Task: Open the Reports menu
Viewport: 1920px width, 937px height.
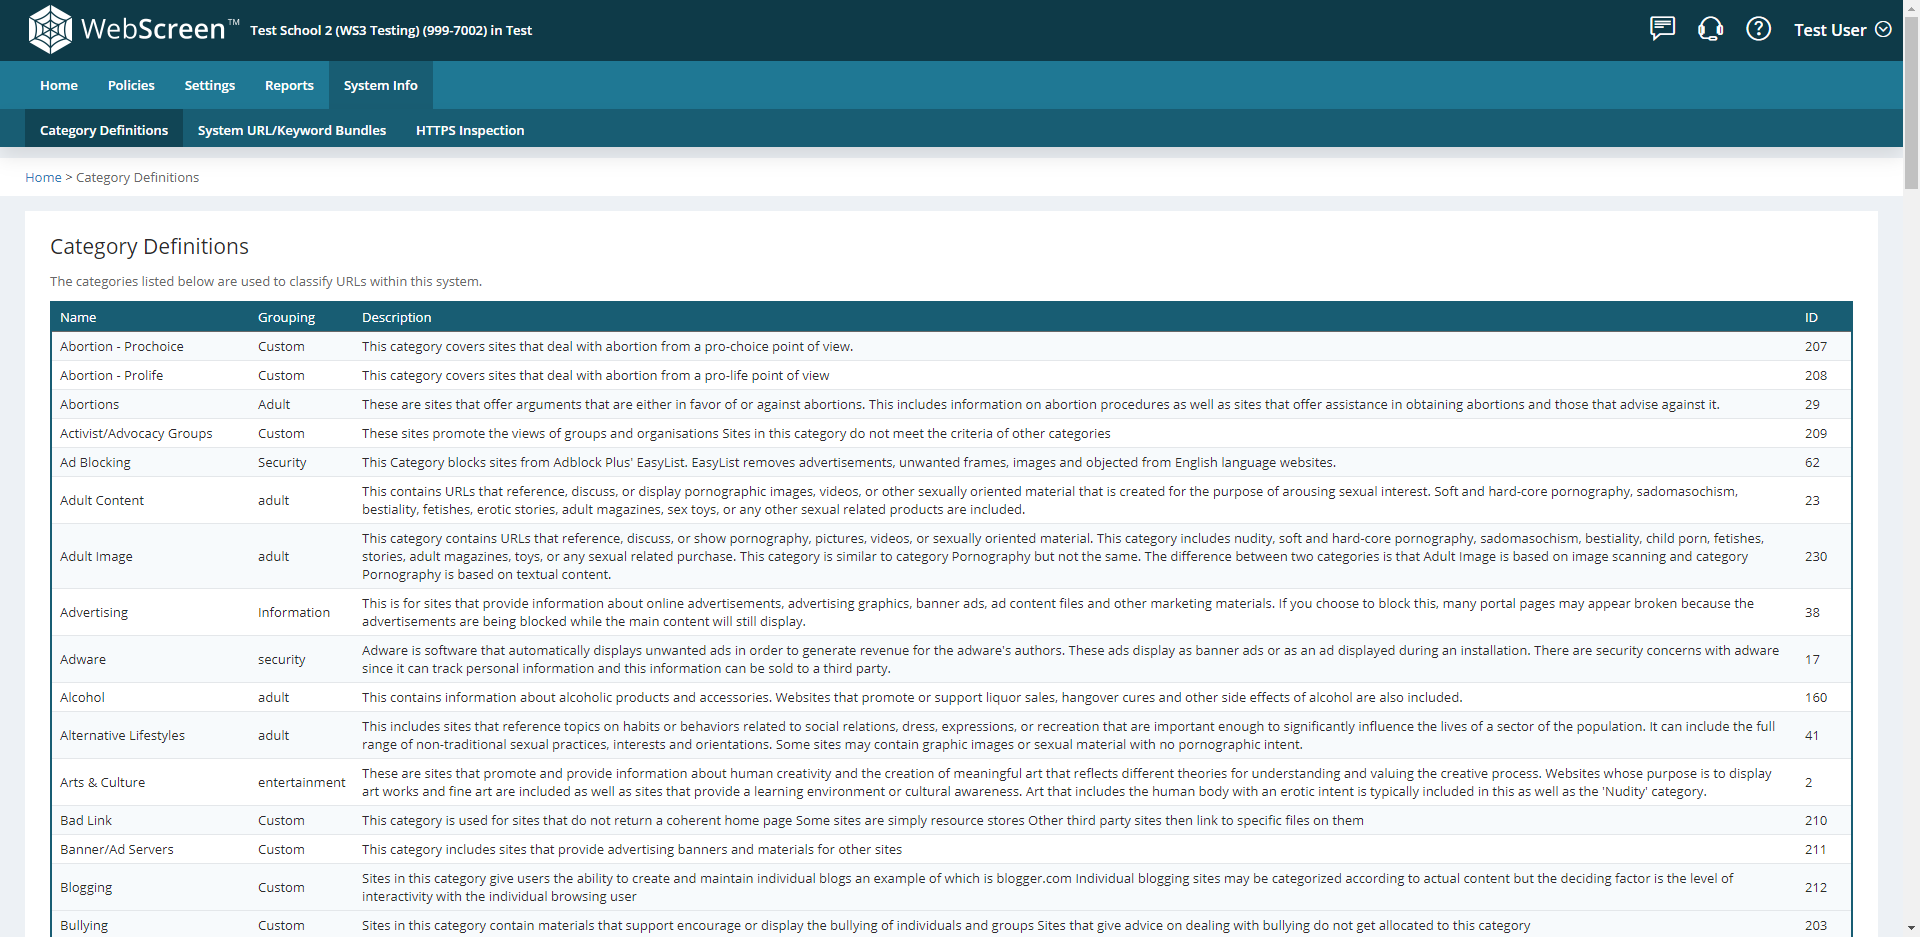Action: 289,86
